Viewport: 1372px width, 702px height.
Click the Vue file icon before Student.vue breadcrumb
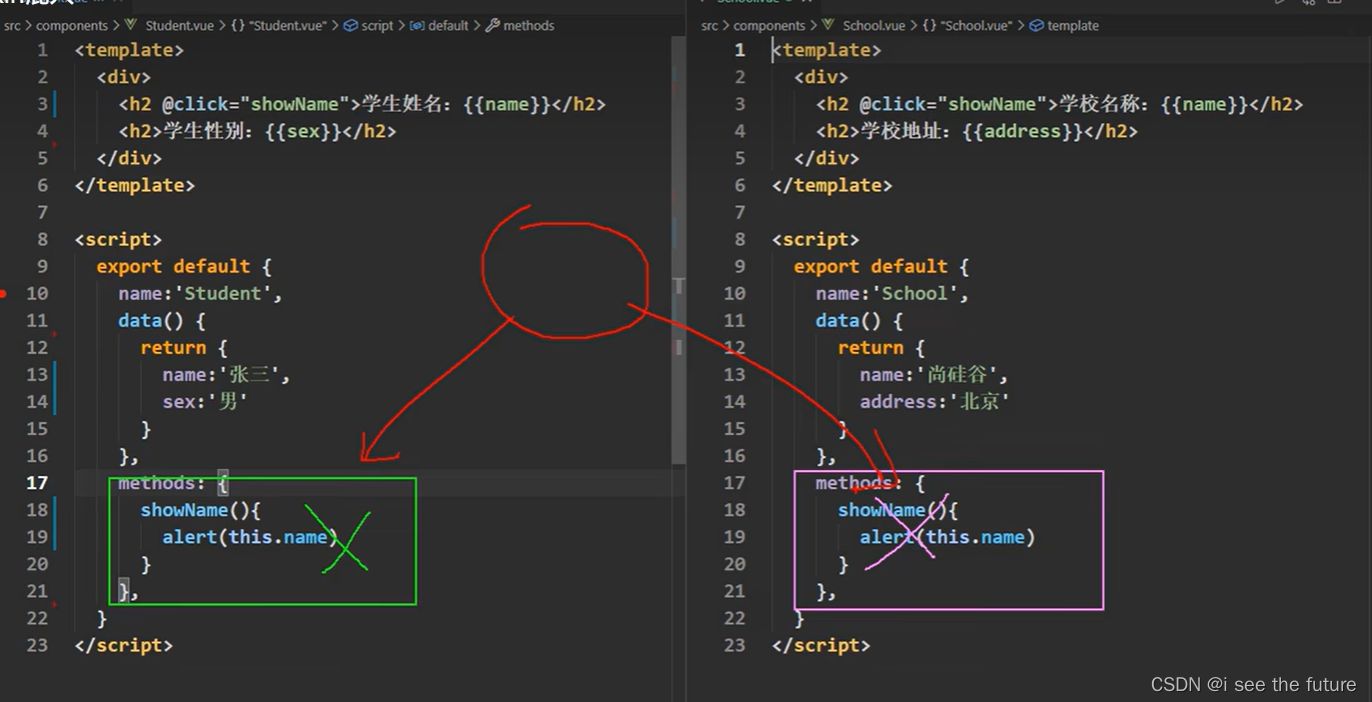[x=130, y=25]
